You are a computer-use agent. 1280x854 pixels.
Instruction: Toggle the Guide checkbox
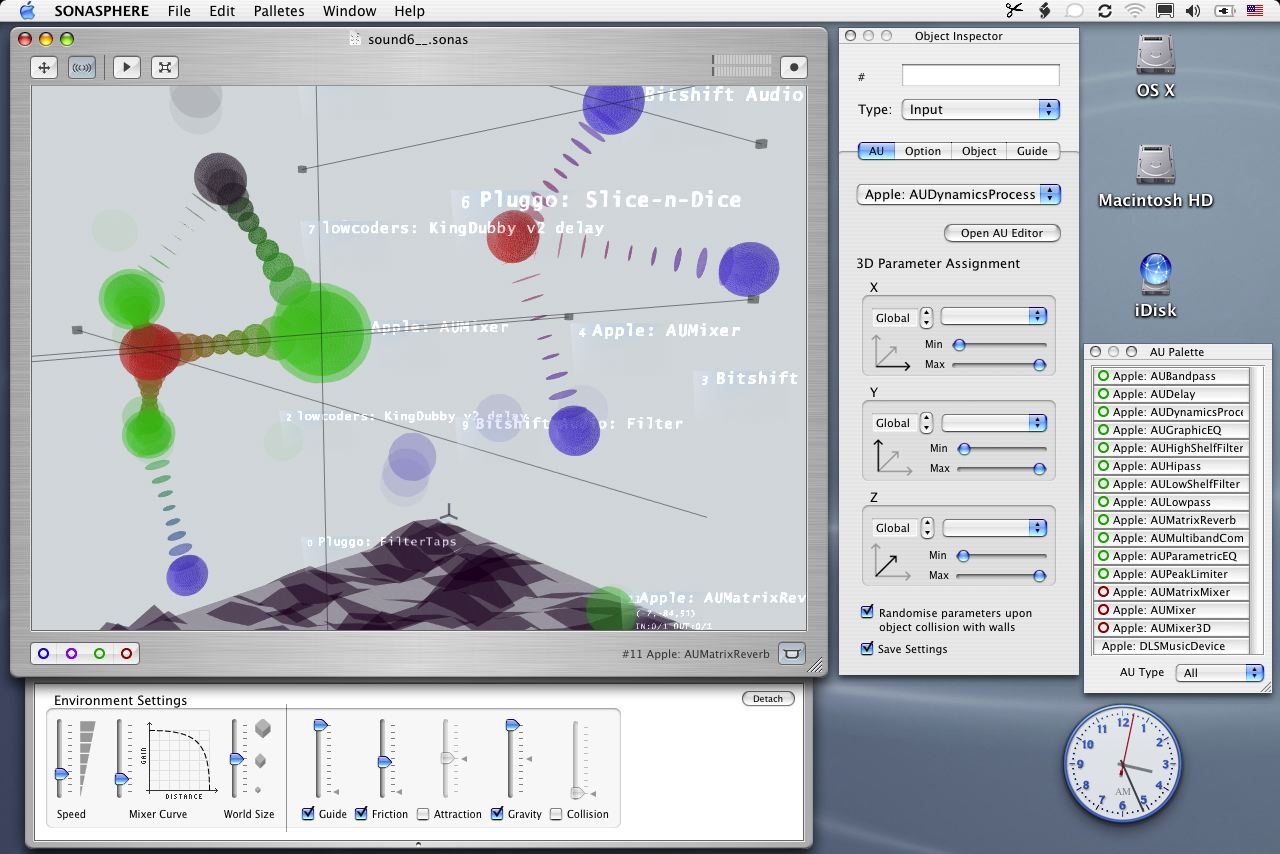pyautogui.click(x=308, y=814)
